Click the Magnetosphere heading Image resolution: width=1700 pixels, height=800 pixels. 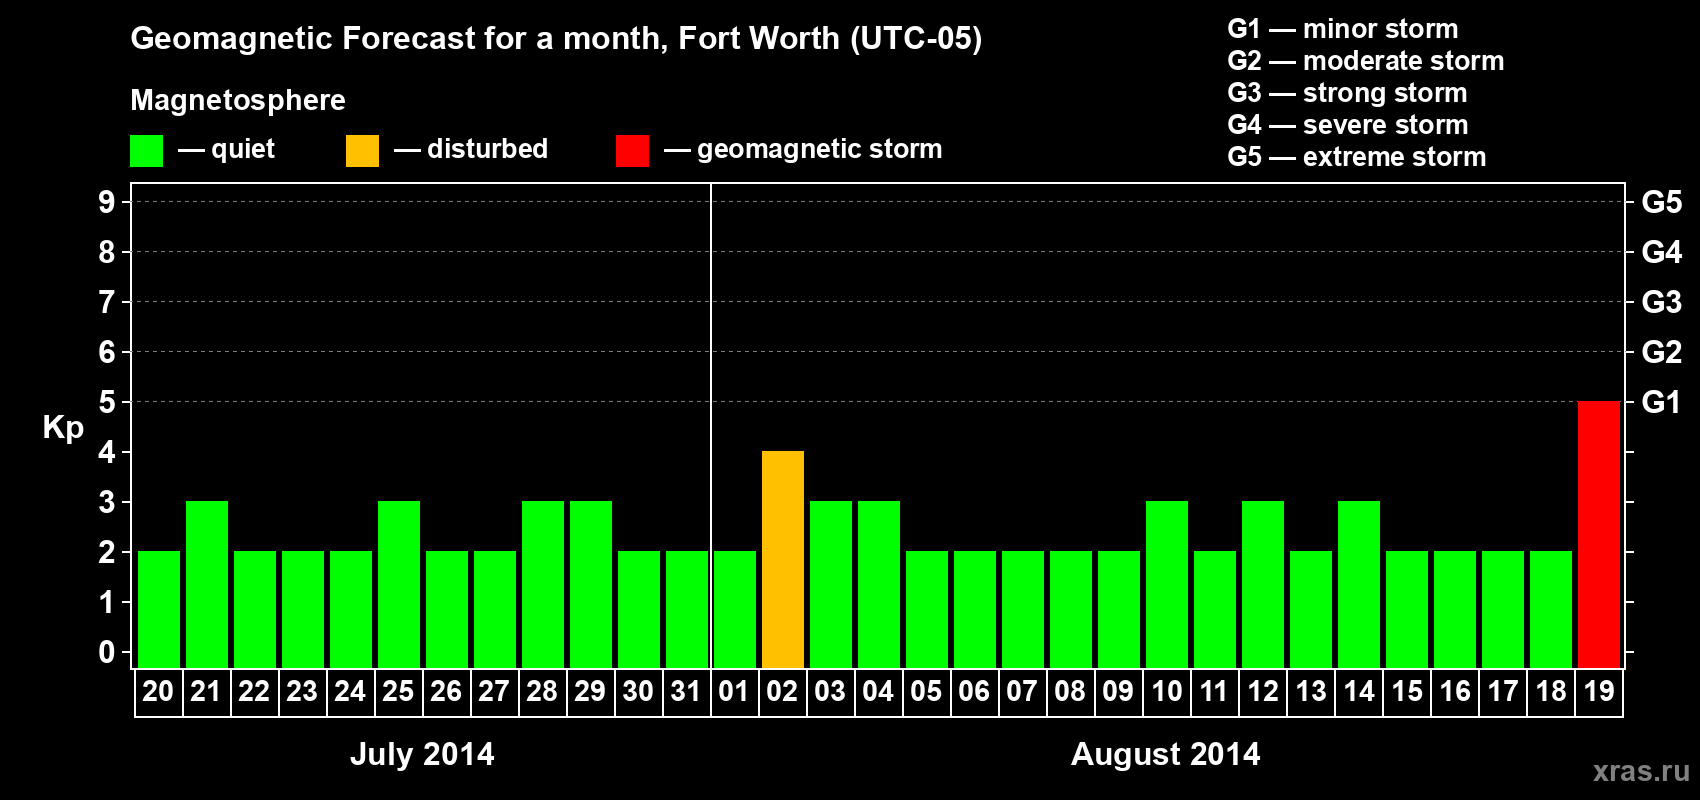[x=238, y=101]
